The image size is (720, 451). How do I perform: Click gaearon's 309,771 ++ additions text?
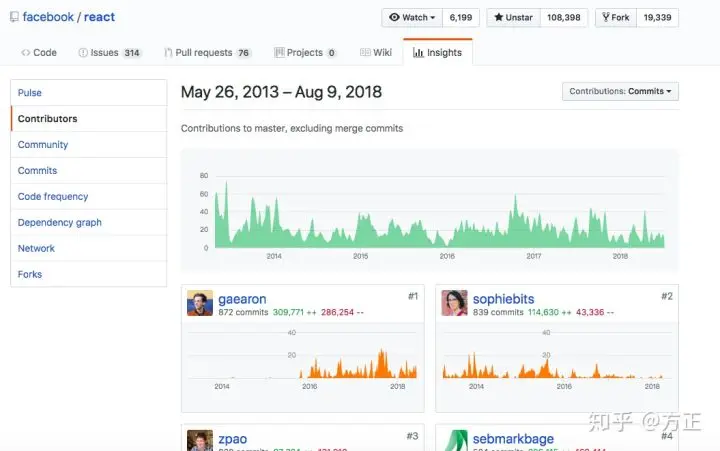click(x=295, y=312)
